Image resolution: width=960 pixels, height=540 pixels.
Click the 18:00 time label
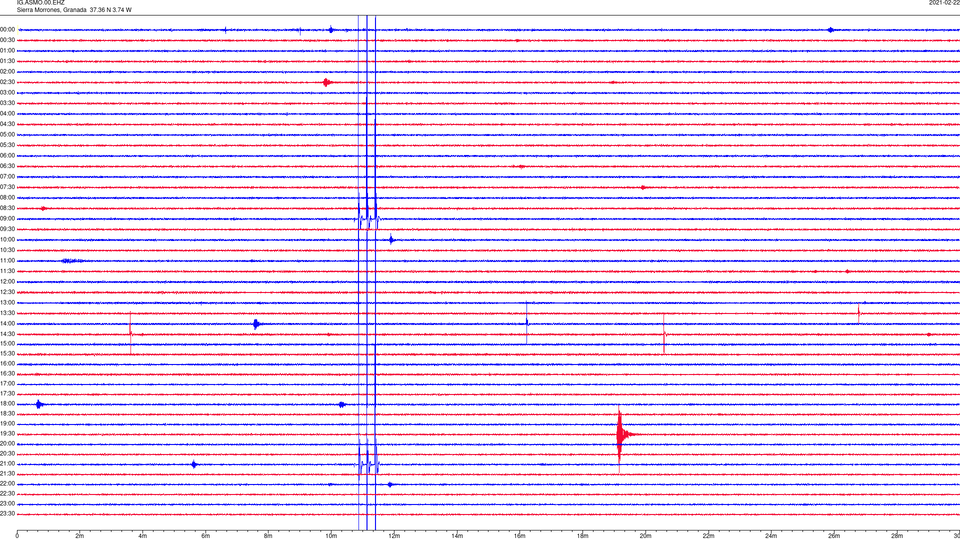[x=7, y=403]
